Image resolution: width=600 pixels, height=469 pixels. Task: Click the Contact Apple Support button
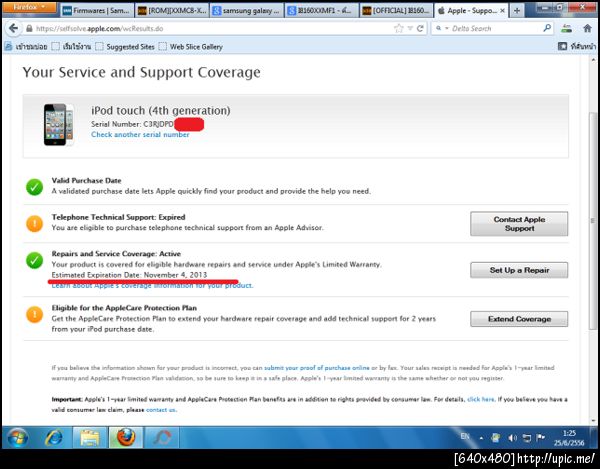[519, 224]
